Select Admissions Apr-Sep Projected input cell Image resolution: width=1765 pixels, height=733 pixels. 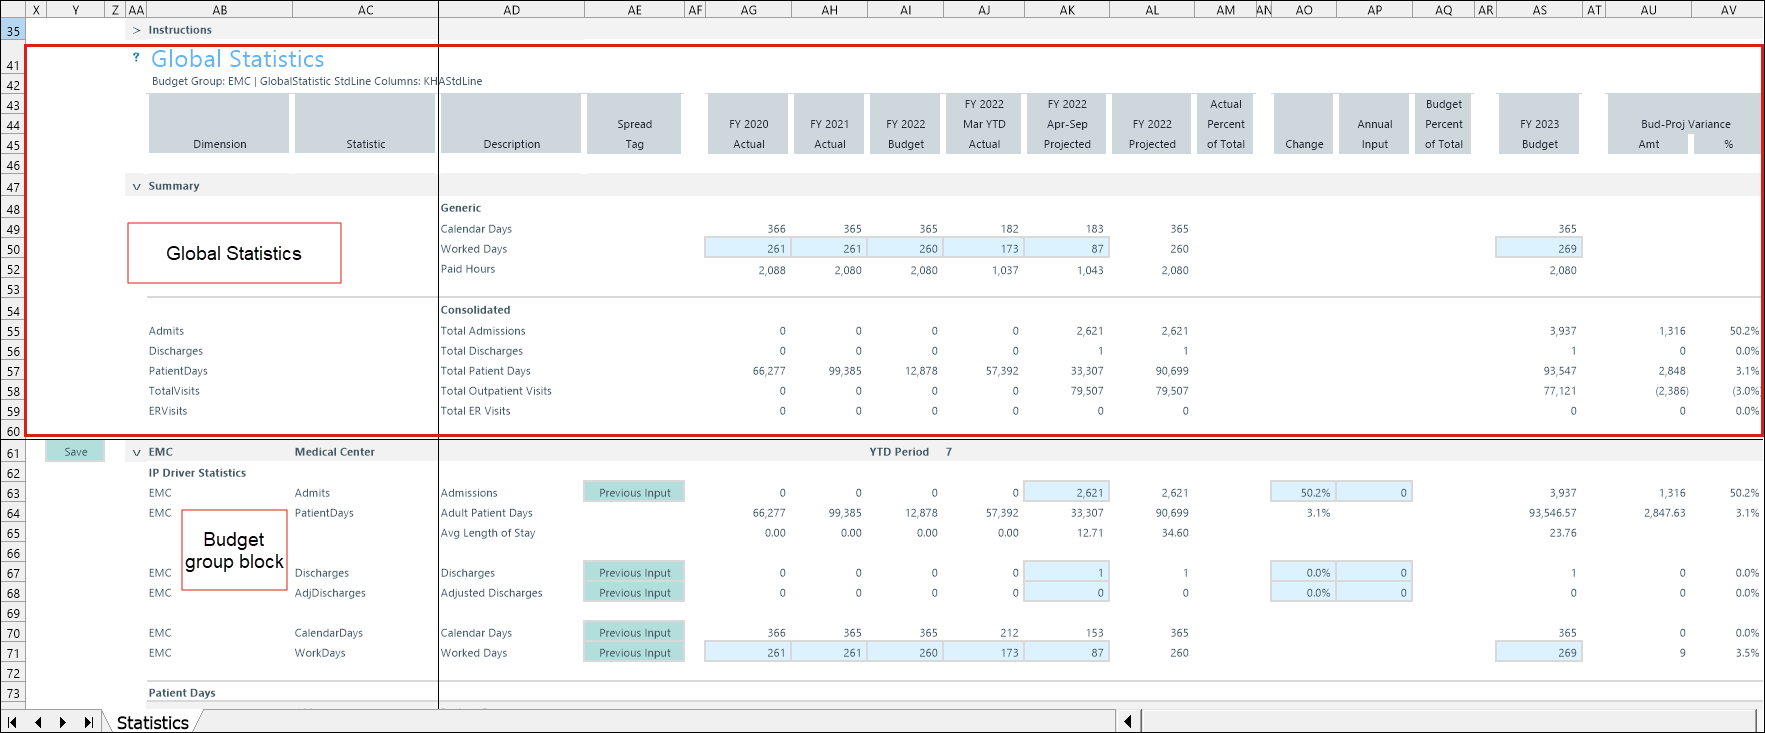[x=1066, y=492]
